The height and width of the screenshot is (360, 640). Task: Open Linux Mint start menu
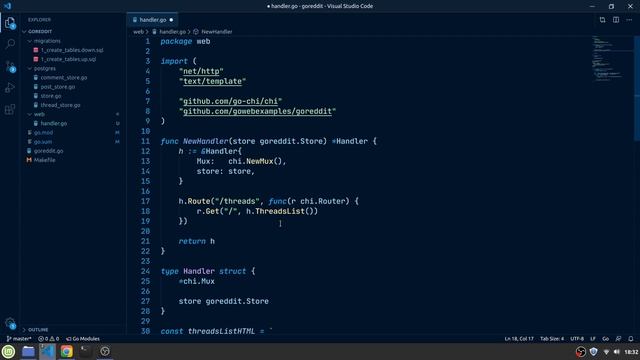(x=9, y=351)
